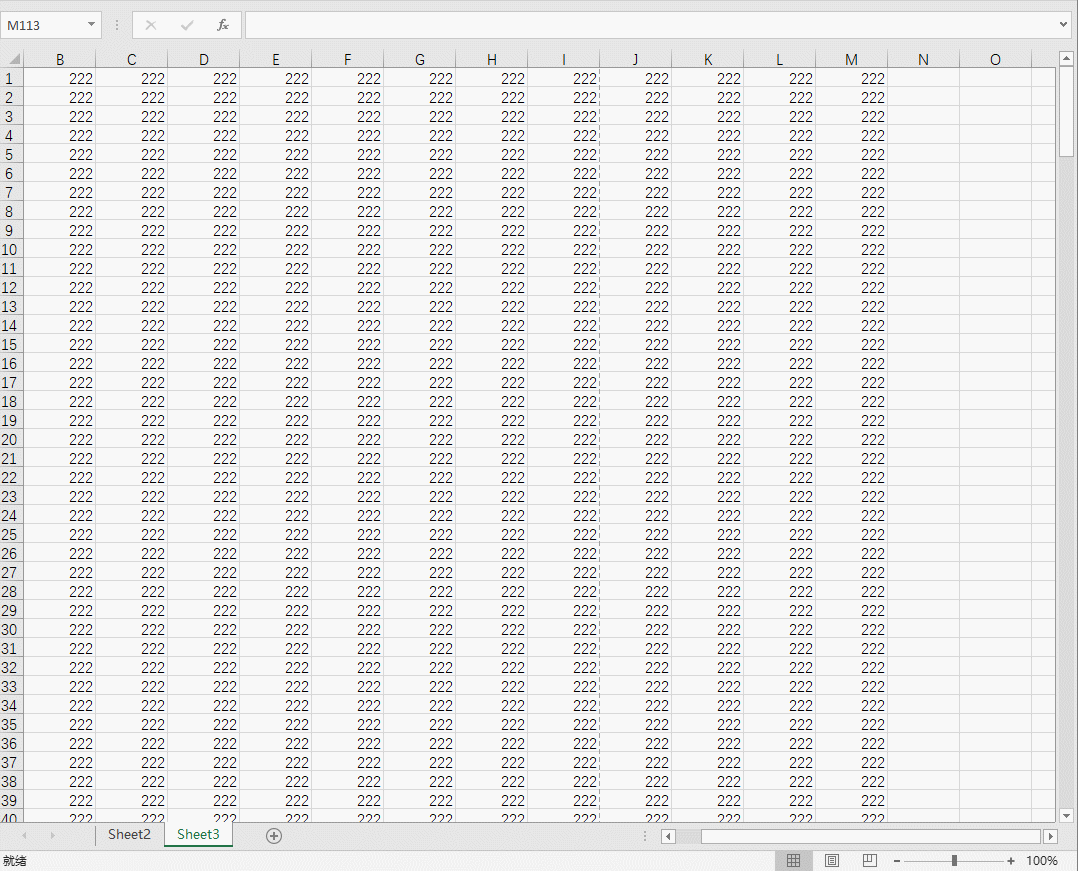Expand the formula bar
This screenshot has width=1078, height=871.
coord(1063,25)
